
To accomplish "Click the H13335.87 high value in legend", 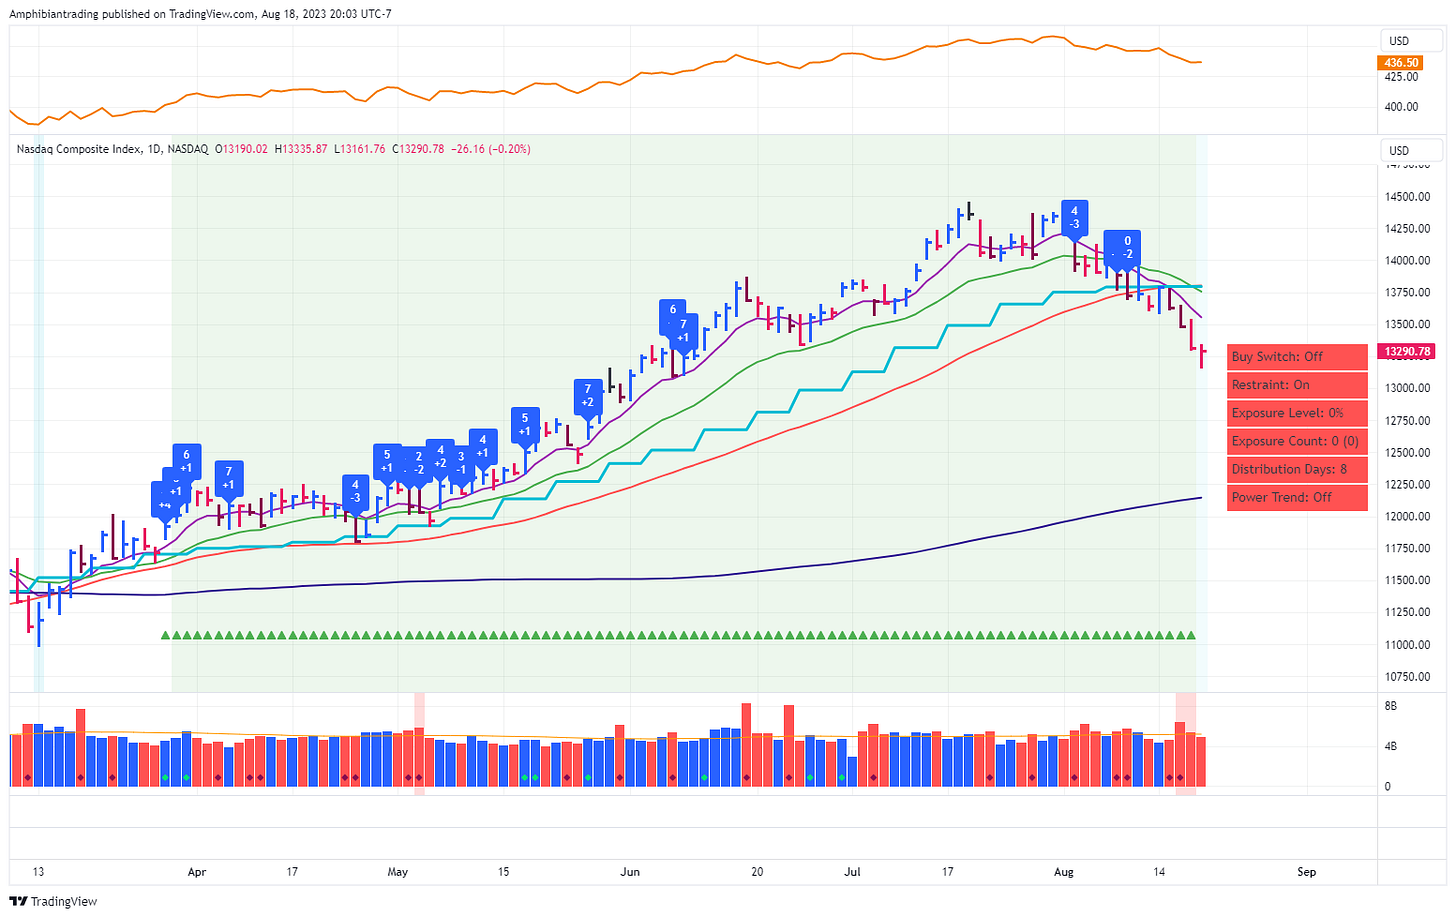I will coord(301,149).
